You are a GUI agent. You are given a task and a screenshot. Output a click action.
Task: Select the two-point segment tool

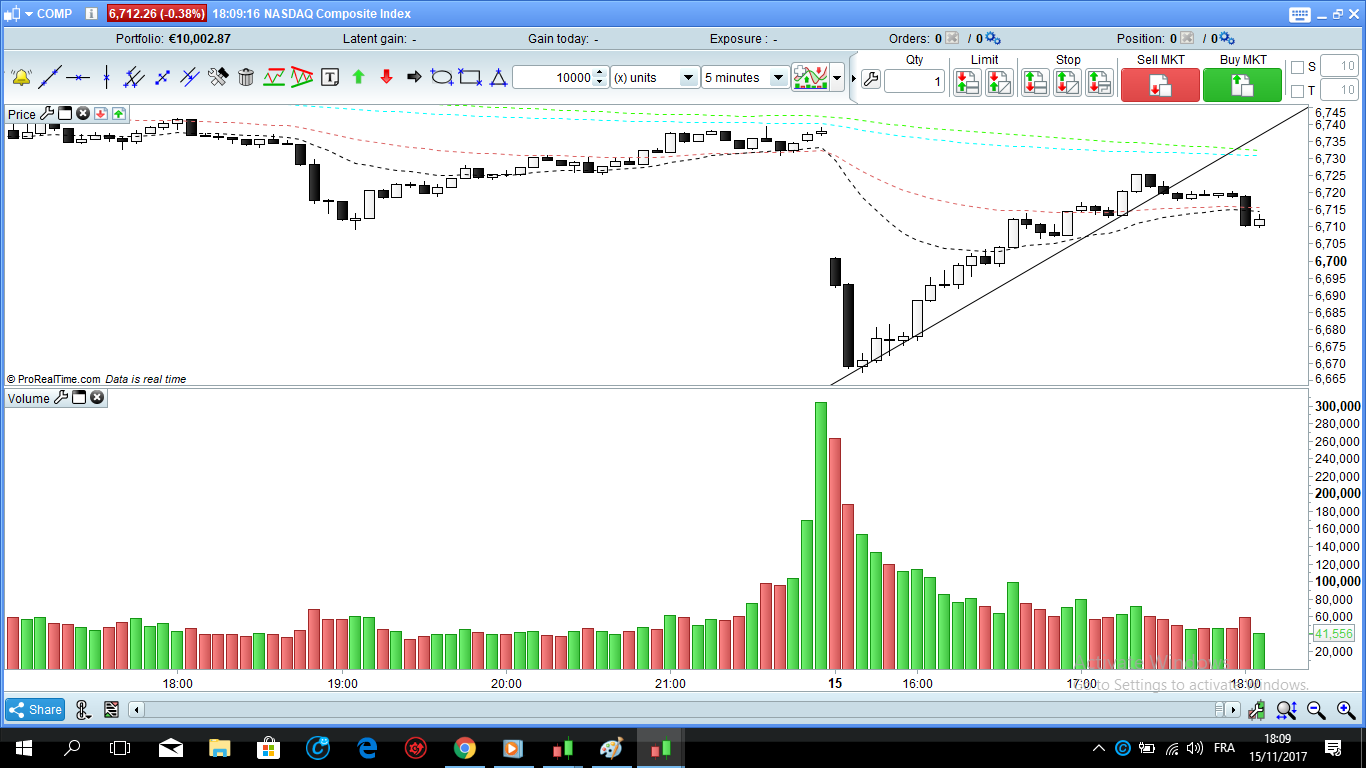[x=162, y=77]
